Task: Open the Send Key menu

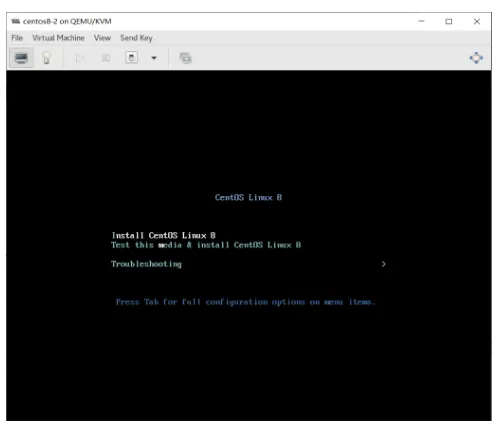Action: pyautogui.click(x=136, y=38)
